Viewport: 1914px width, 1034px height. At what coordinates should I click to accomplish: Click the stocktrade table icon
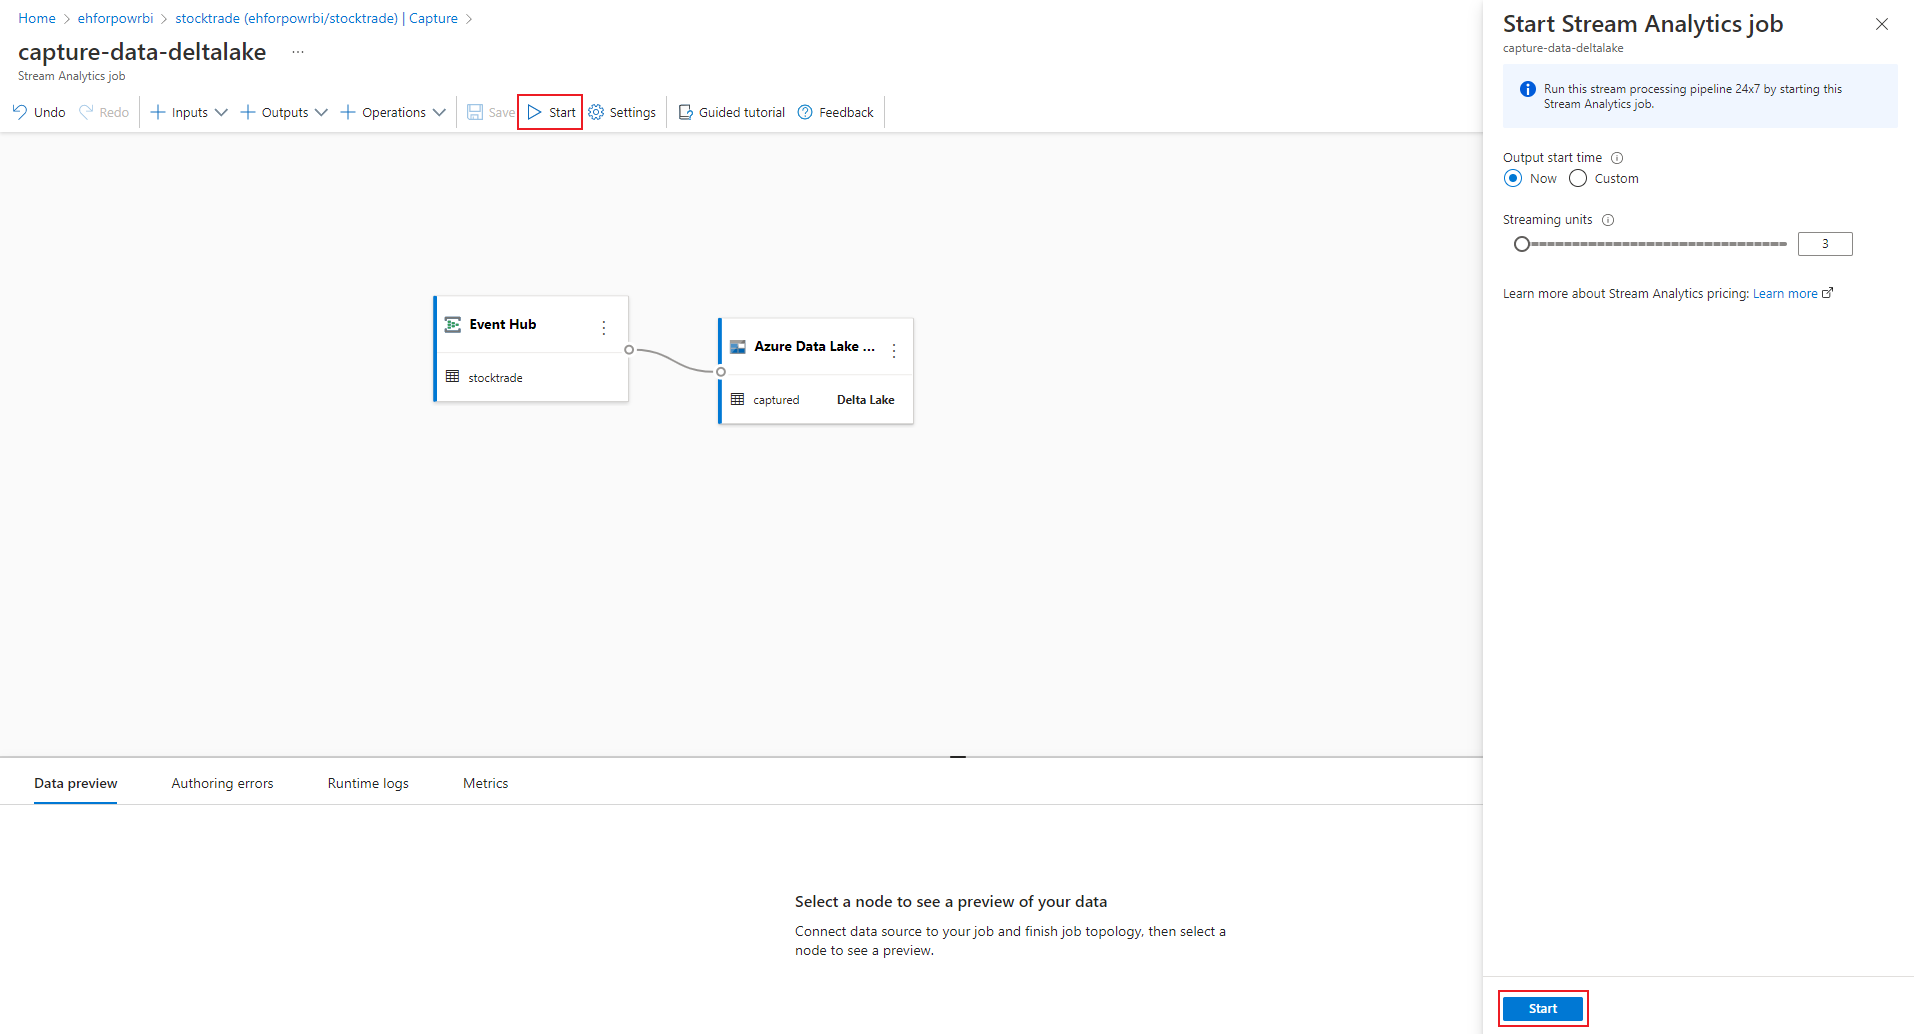tap(453, 377)
